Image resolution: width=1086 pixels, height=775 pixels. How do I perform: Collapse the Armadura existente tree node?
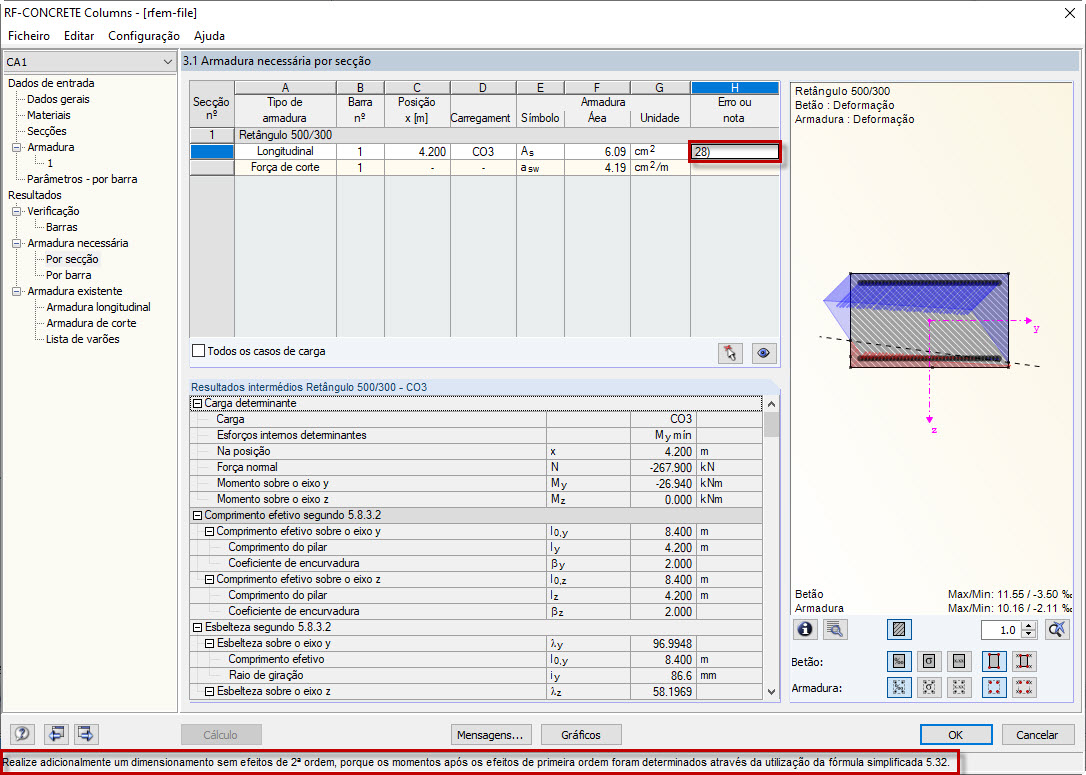pyautogui.click(x=17, y=292)
